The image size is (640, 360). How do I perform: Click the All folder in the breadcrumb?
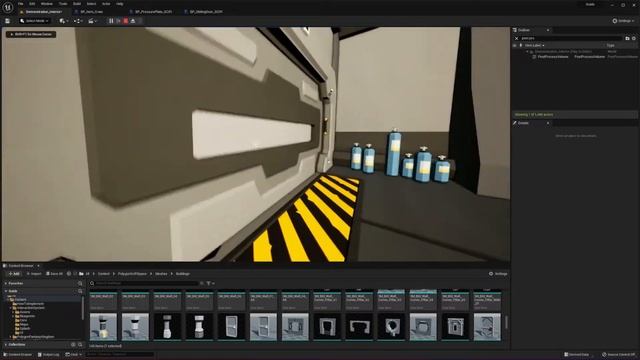87,274
